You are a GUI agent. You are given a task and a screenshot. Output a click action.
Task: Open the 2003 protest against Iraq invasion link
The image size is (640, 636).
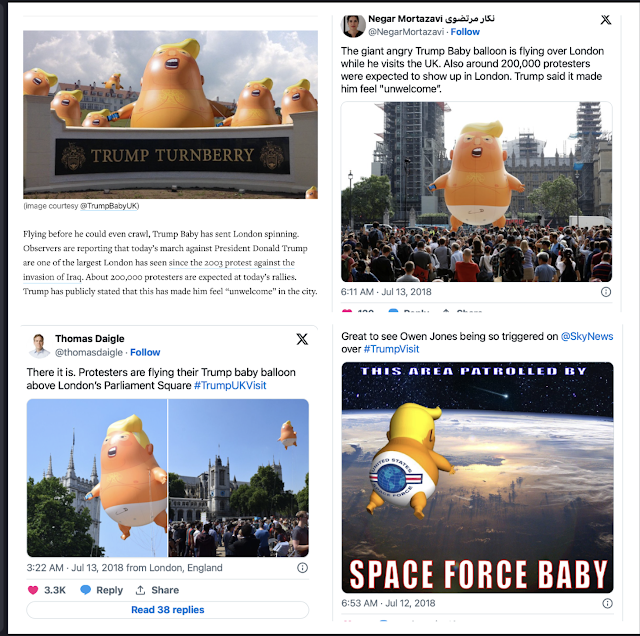[x=159, y=269]
